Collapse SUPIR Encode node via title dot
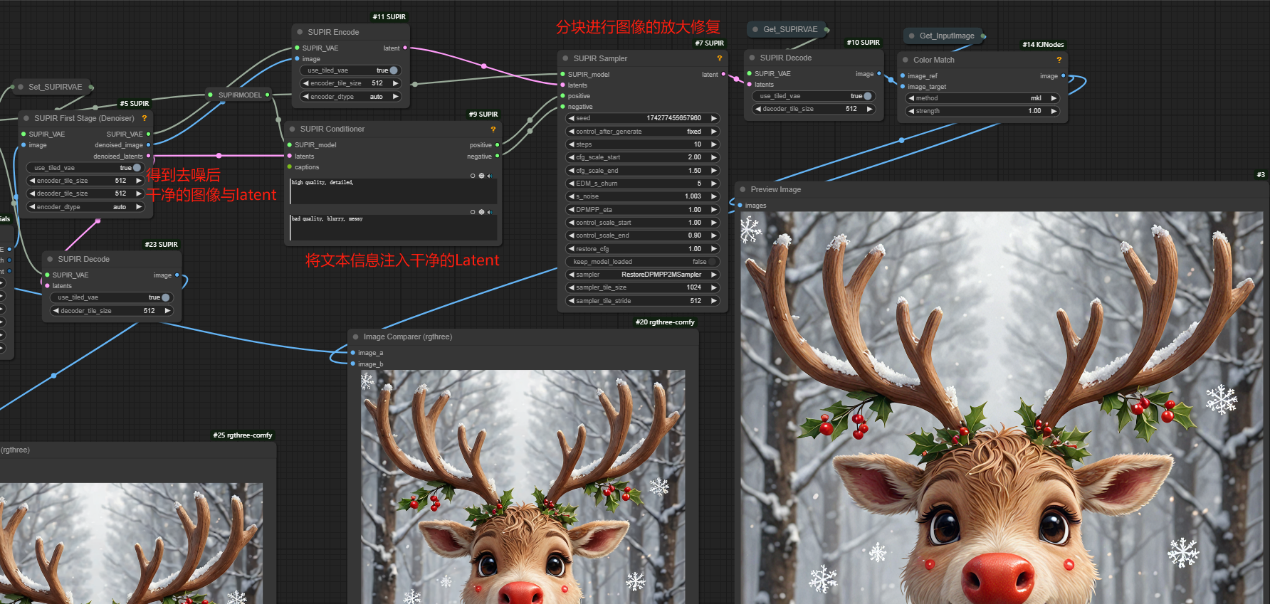This screenshot has height=604, width=1270. click(299, 32)
